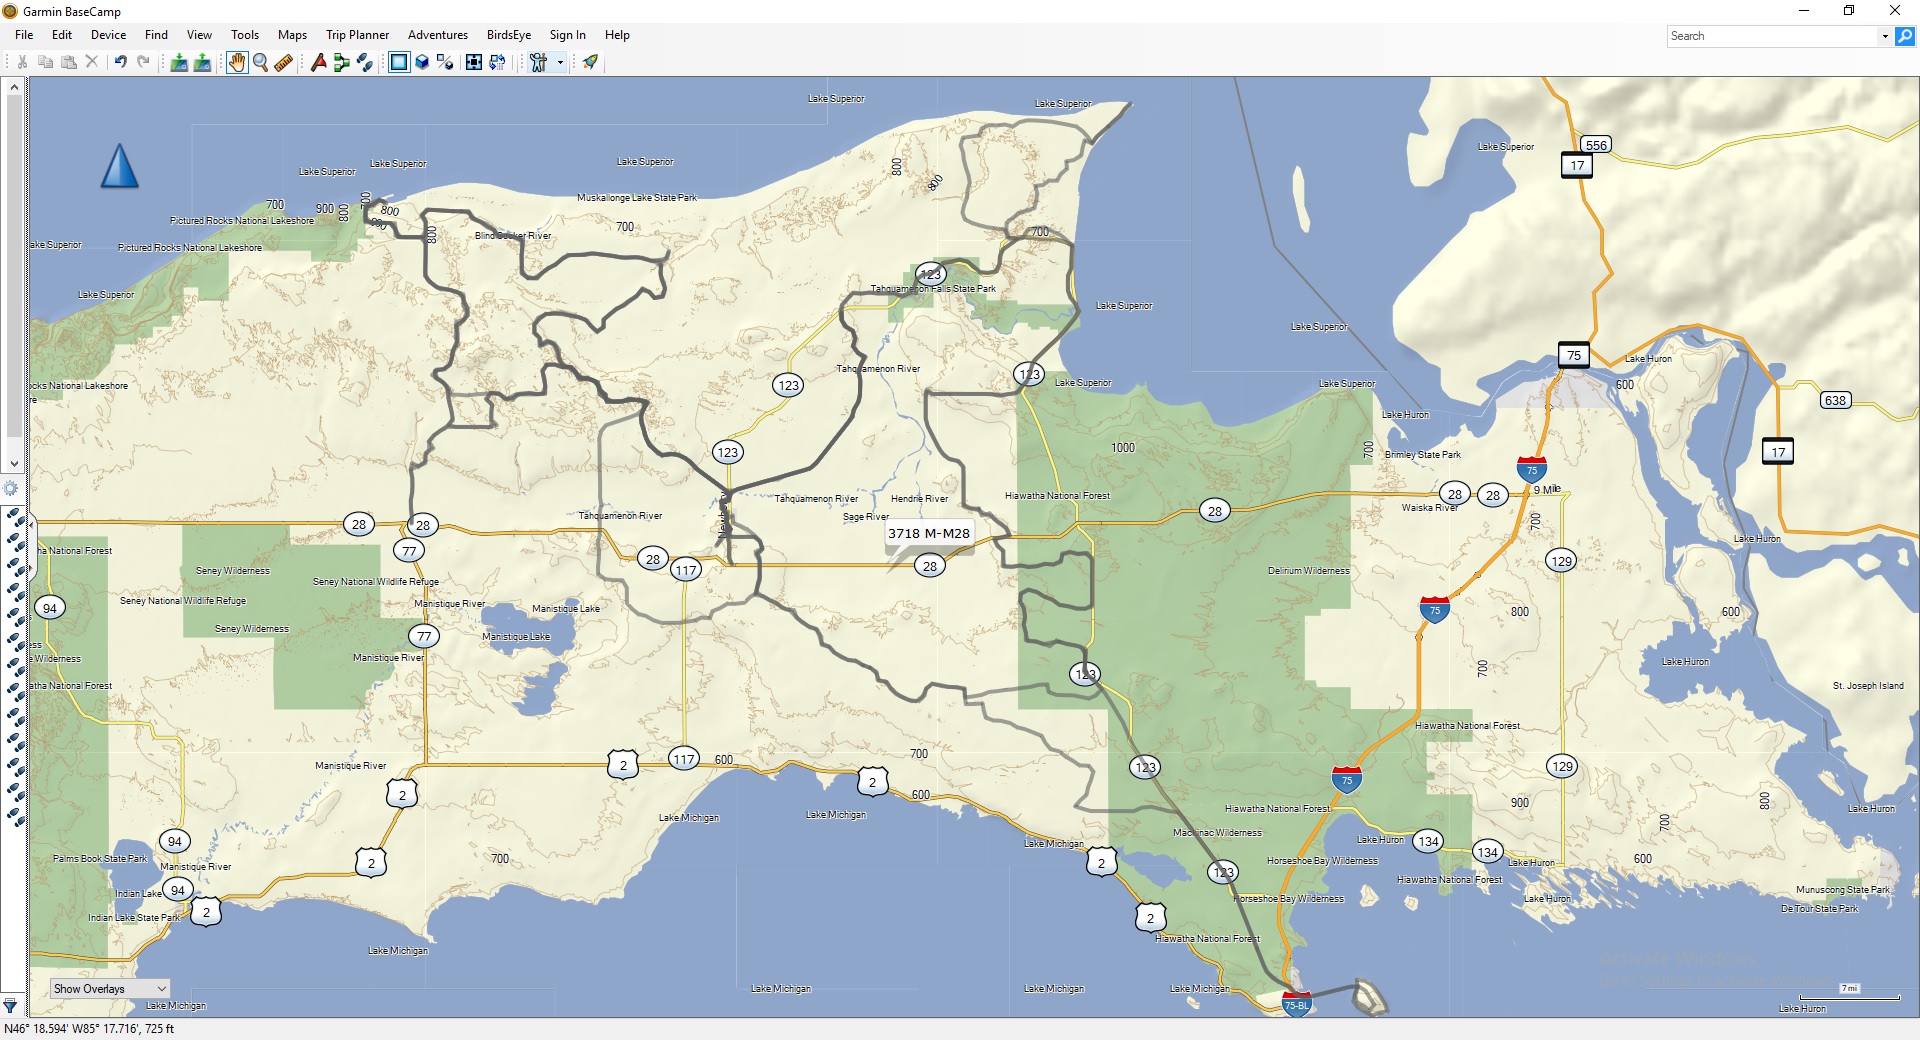1920x1040 pixels.
Task: Click the De Tour State Park label
Action: pyautogui.click(x=1819, y=909)
